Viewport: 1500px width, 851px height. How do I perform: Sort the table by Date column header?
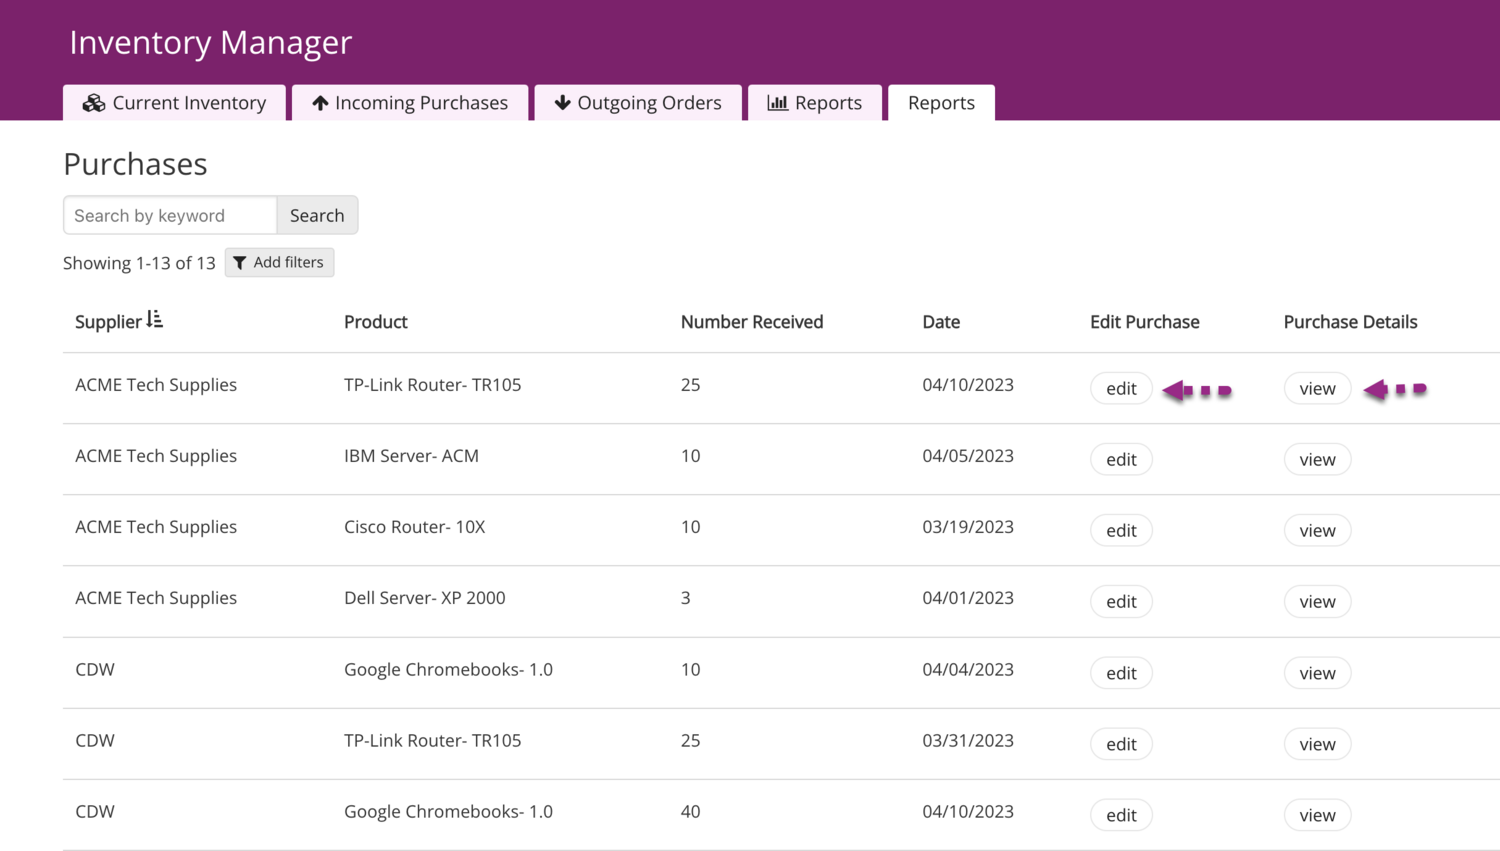pyautogui.click(x=941, y=322)
